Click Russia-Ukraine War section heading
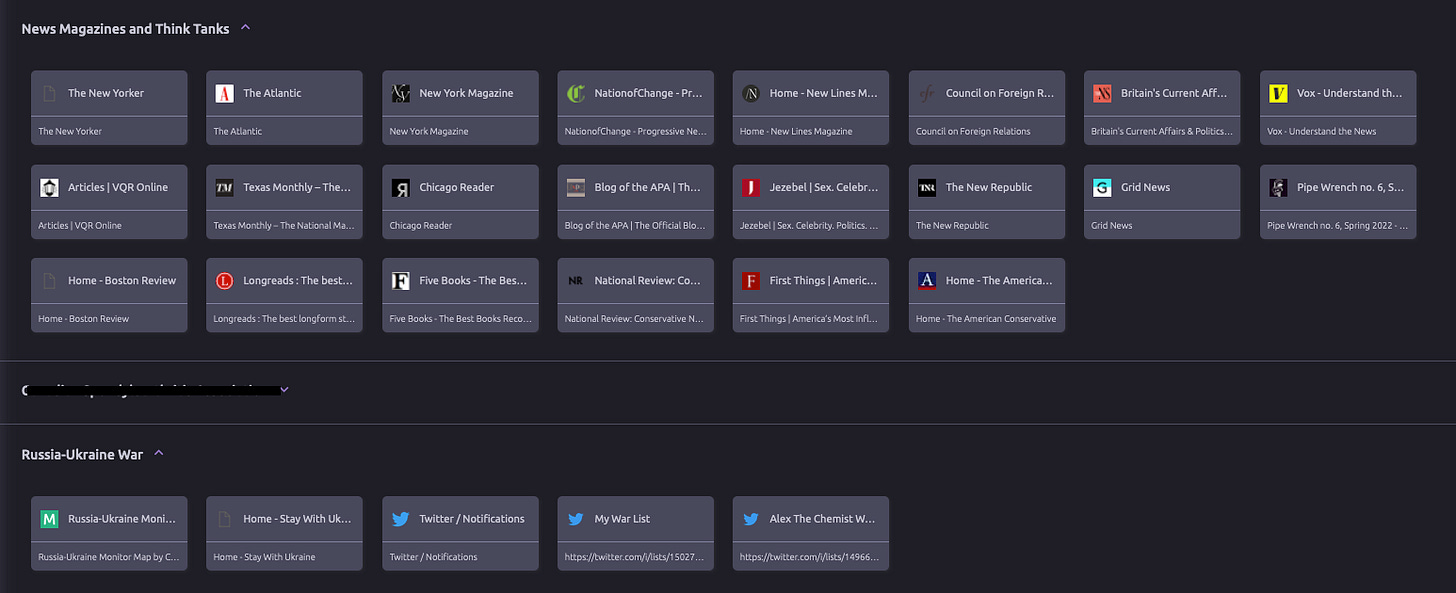This screenshot has width=1456, height=593. coord(82,454)
